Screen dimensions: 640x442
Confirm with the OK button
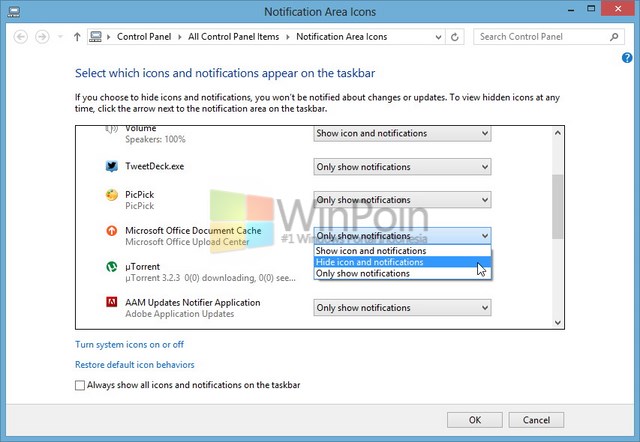(475, 420)
